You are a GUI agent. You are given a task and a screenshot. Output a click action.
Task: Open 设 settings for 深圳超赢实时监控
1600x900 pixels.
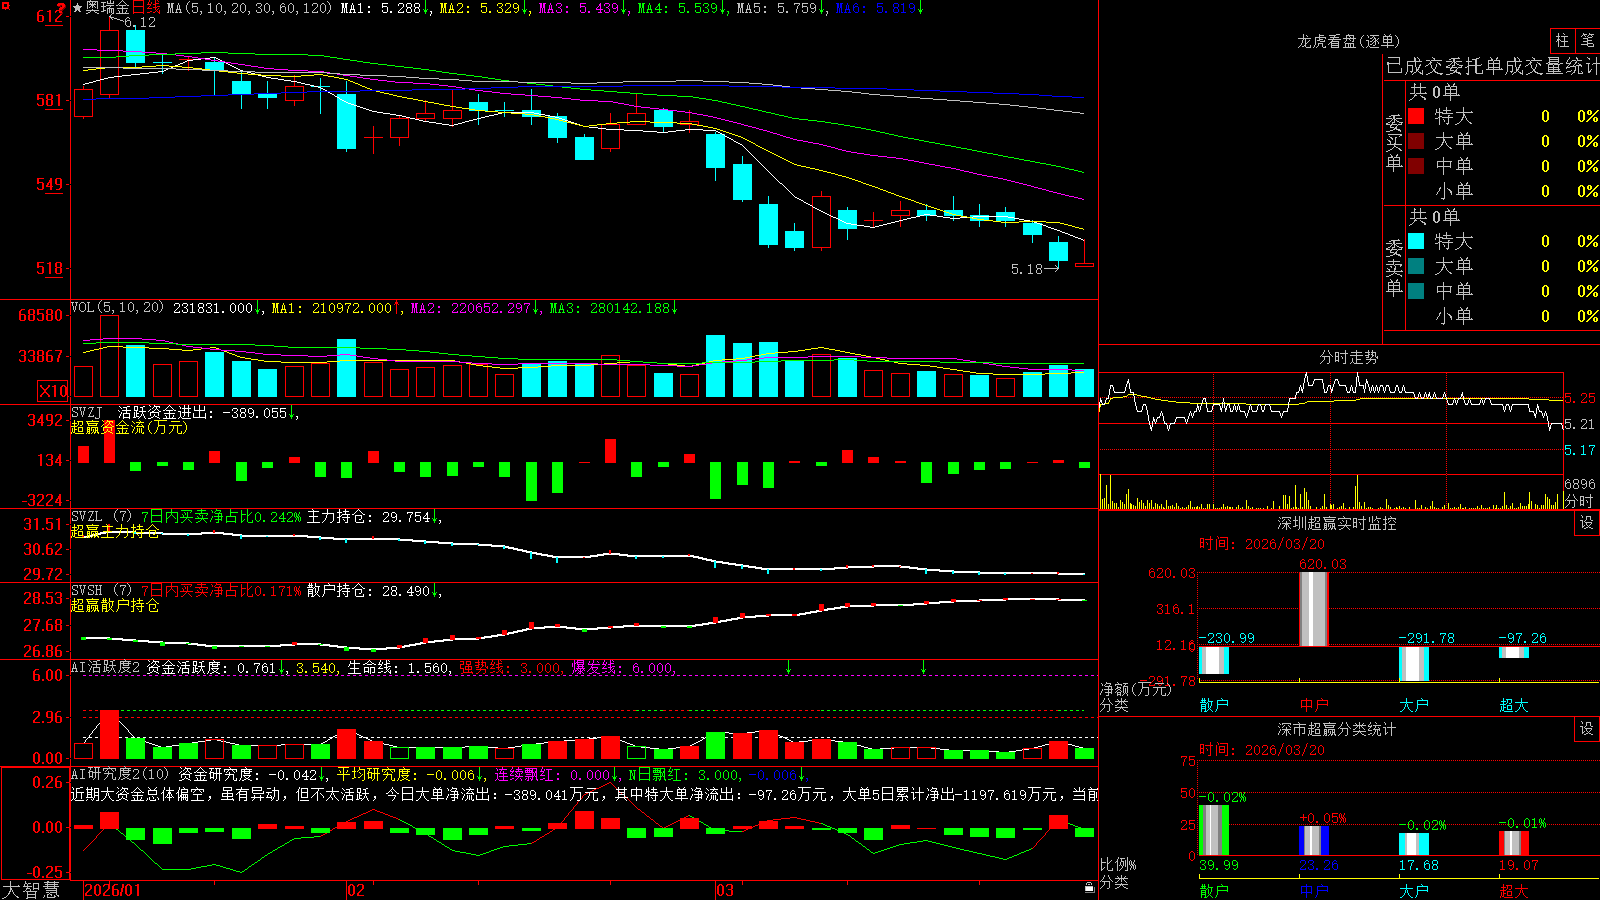(1587, 523)
